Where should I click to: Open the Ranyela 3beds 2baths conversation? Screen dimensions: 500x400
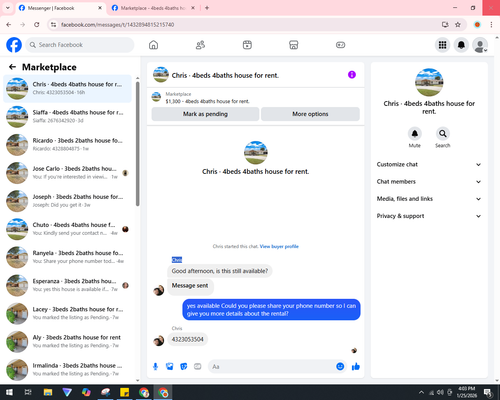point(67,257)
